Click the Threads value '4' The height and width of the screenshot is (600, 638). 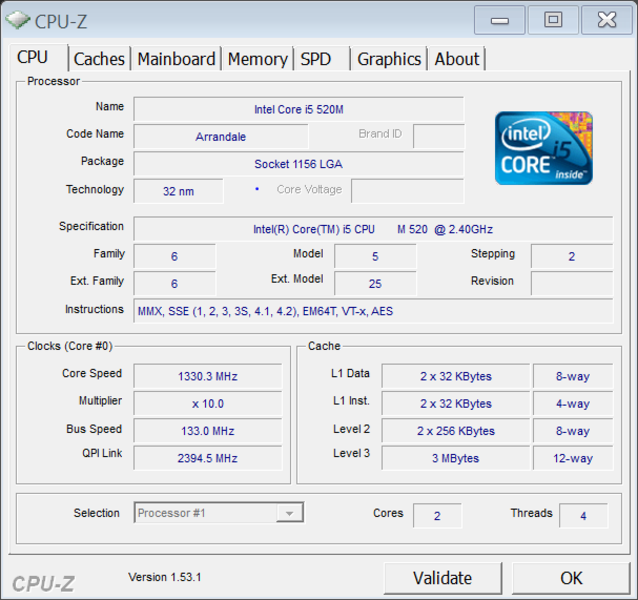coord(583,515)
